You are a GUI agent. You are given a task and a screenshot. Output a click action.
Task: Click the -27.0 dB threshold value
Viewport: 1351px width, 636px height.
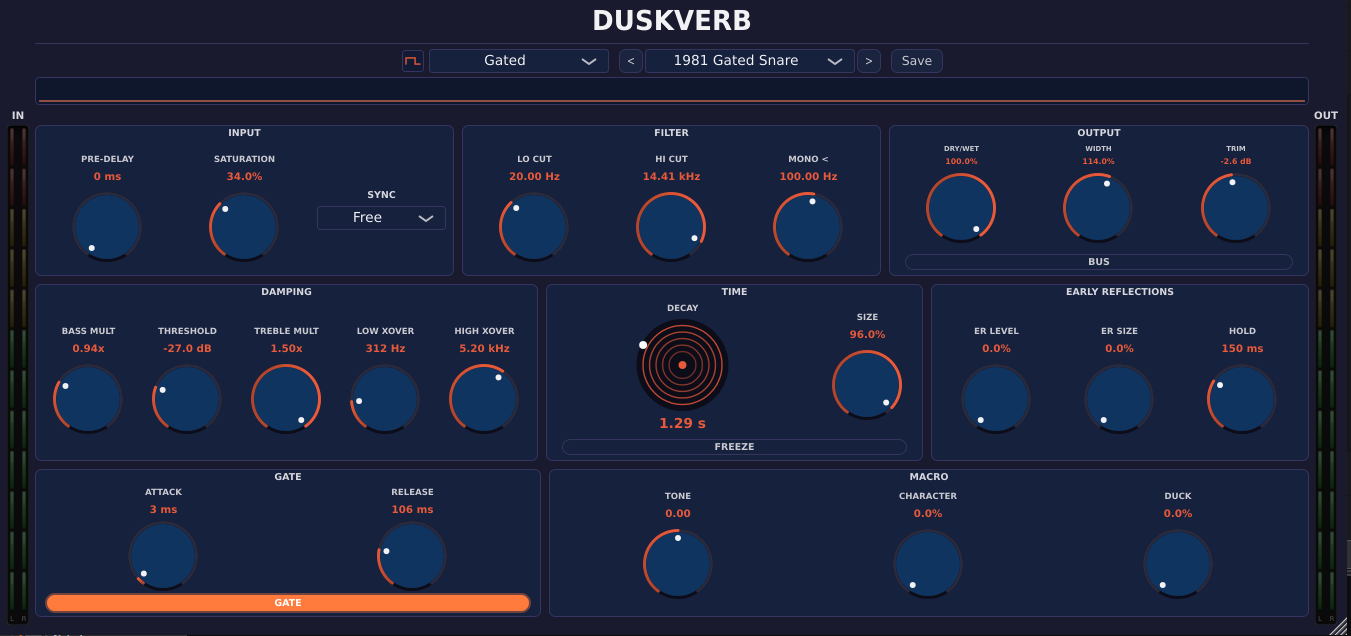[187, 349]
